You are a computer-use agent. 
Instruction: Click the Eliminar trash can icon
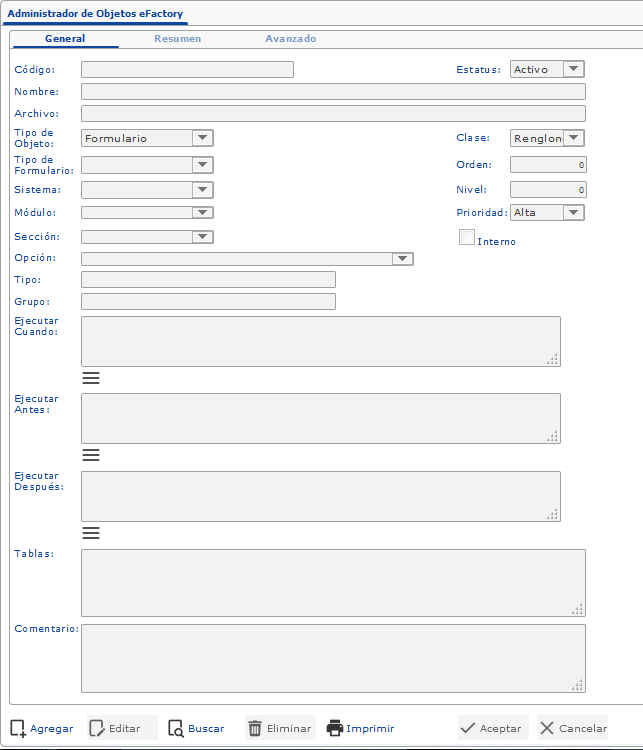pyautogui.click(x=255, y=728)
